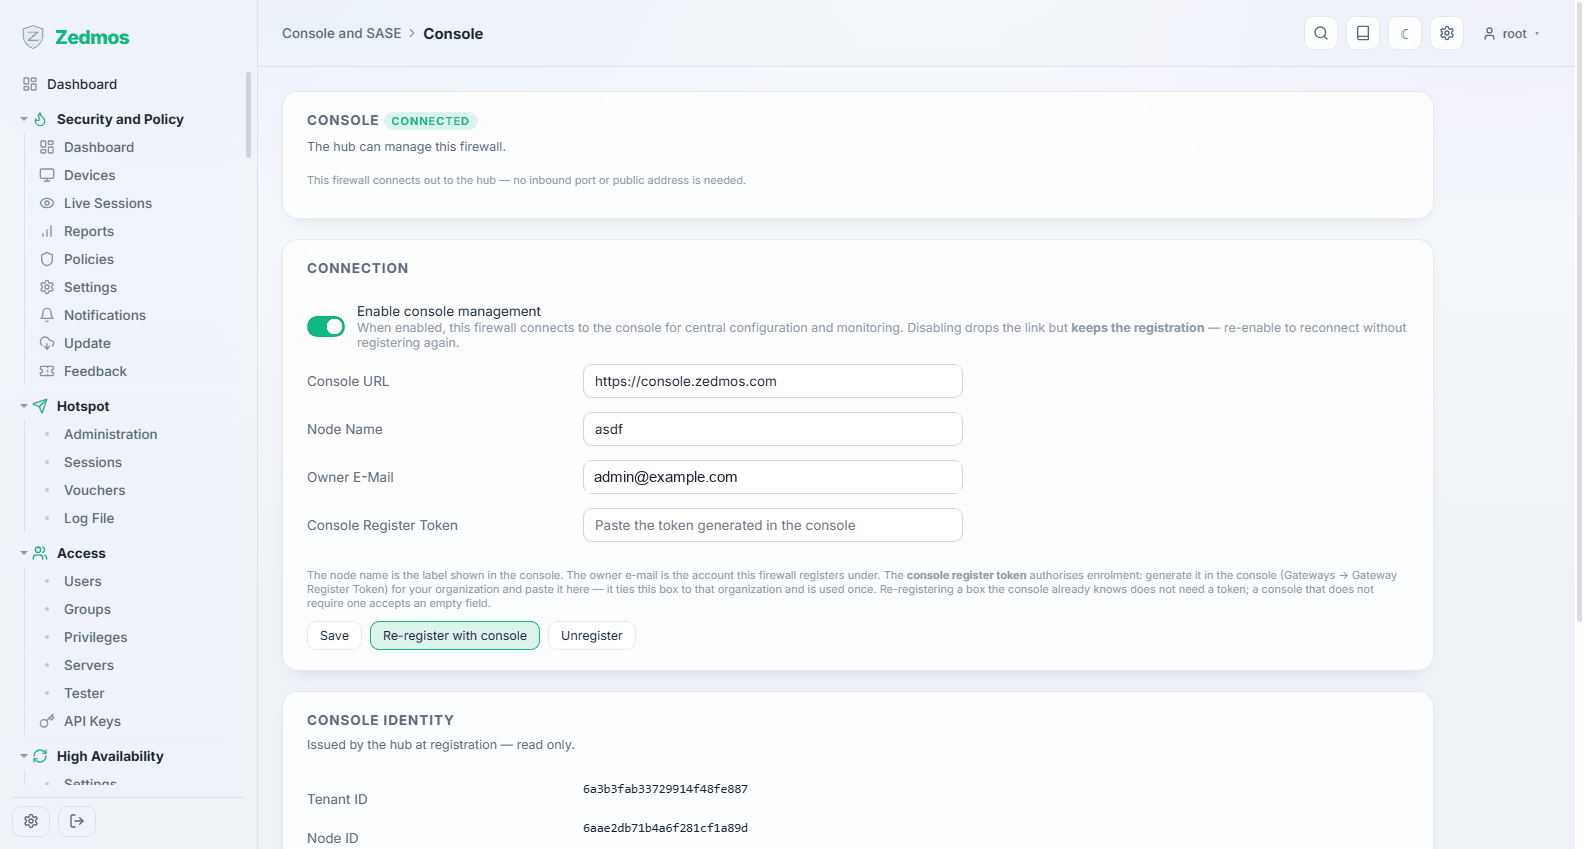Image resolution: width=1584 pixels, height=849 pixels.
Task: Click the High Availability sync icon
Action: point(40,756)
